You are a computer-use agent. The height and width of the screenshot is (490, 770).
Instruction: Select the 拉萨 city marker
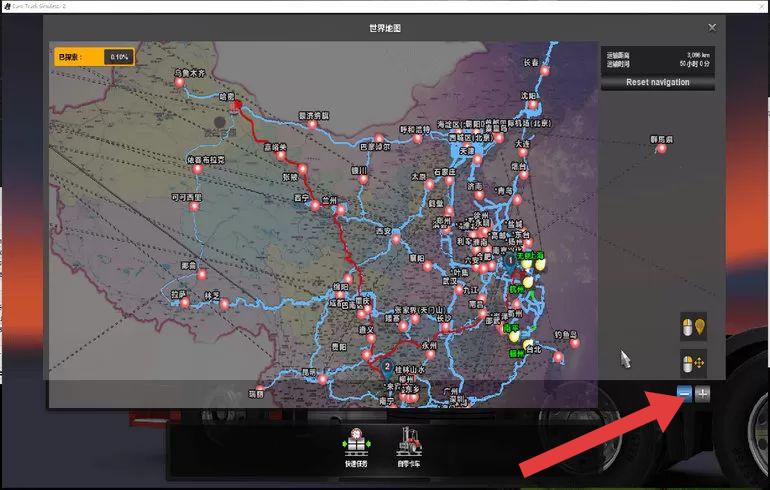point(185,302)
